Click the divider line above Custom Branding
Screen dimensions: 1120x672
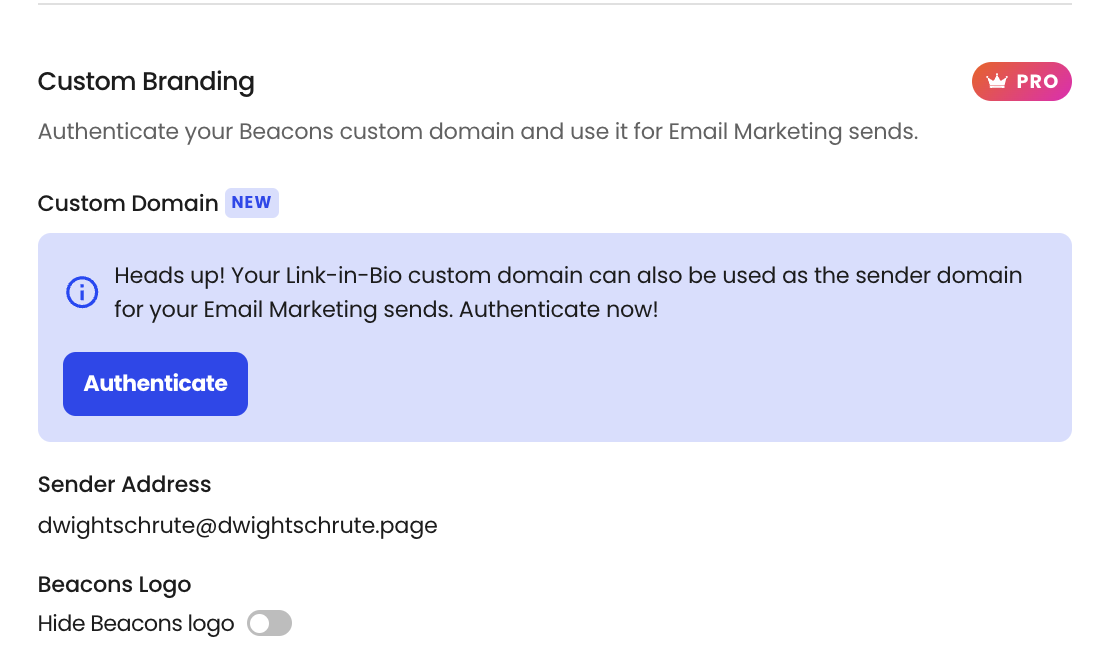[x=555, y=4]
